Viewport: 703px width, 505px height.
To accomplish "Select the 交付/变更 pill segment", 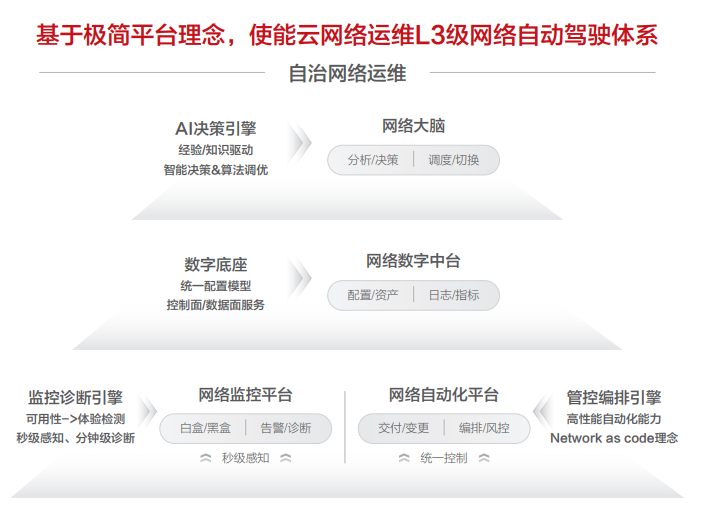I will (x=404, y=428).
